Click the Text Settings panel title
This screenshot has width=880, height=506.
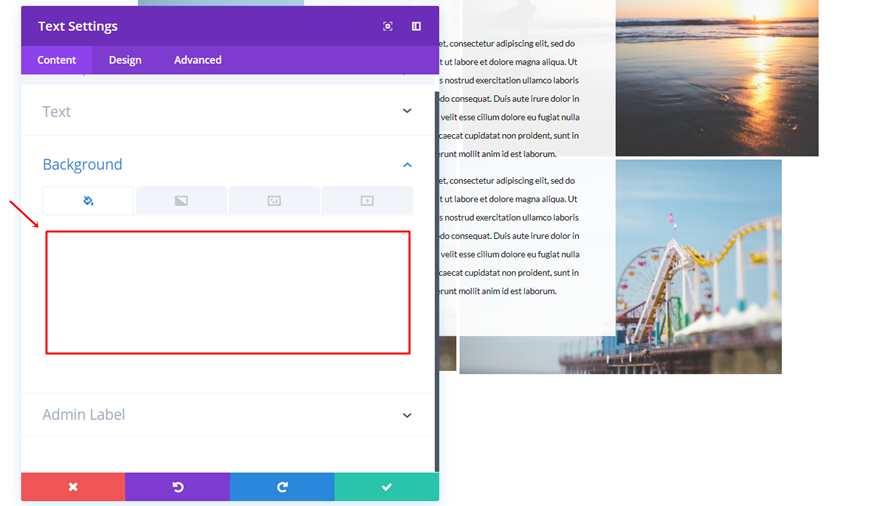[x=78, y=26]
